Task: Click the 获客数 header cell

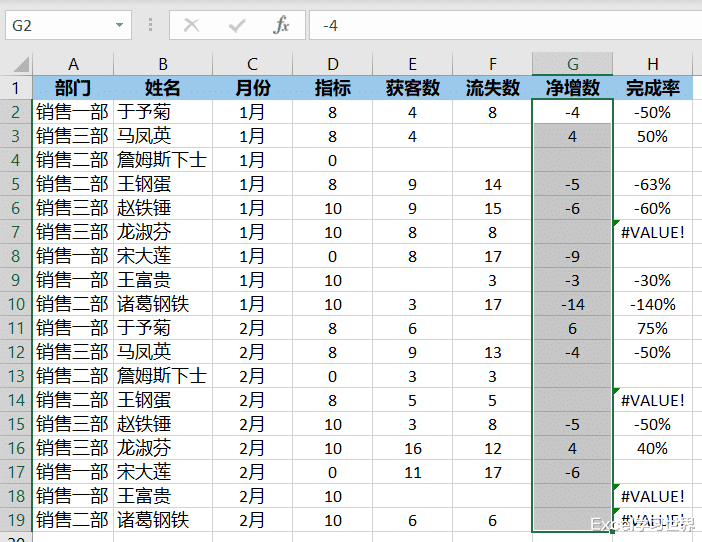Action: pyautogui.click(x=412, y=88)
